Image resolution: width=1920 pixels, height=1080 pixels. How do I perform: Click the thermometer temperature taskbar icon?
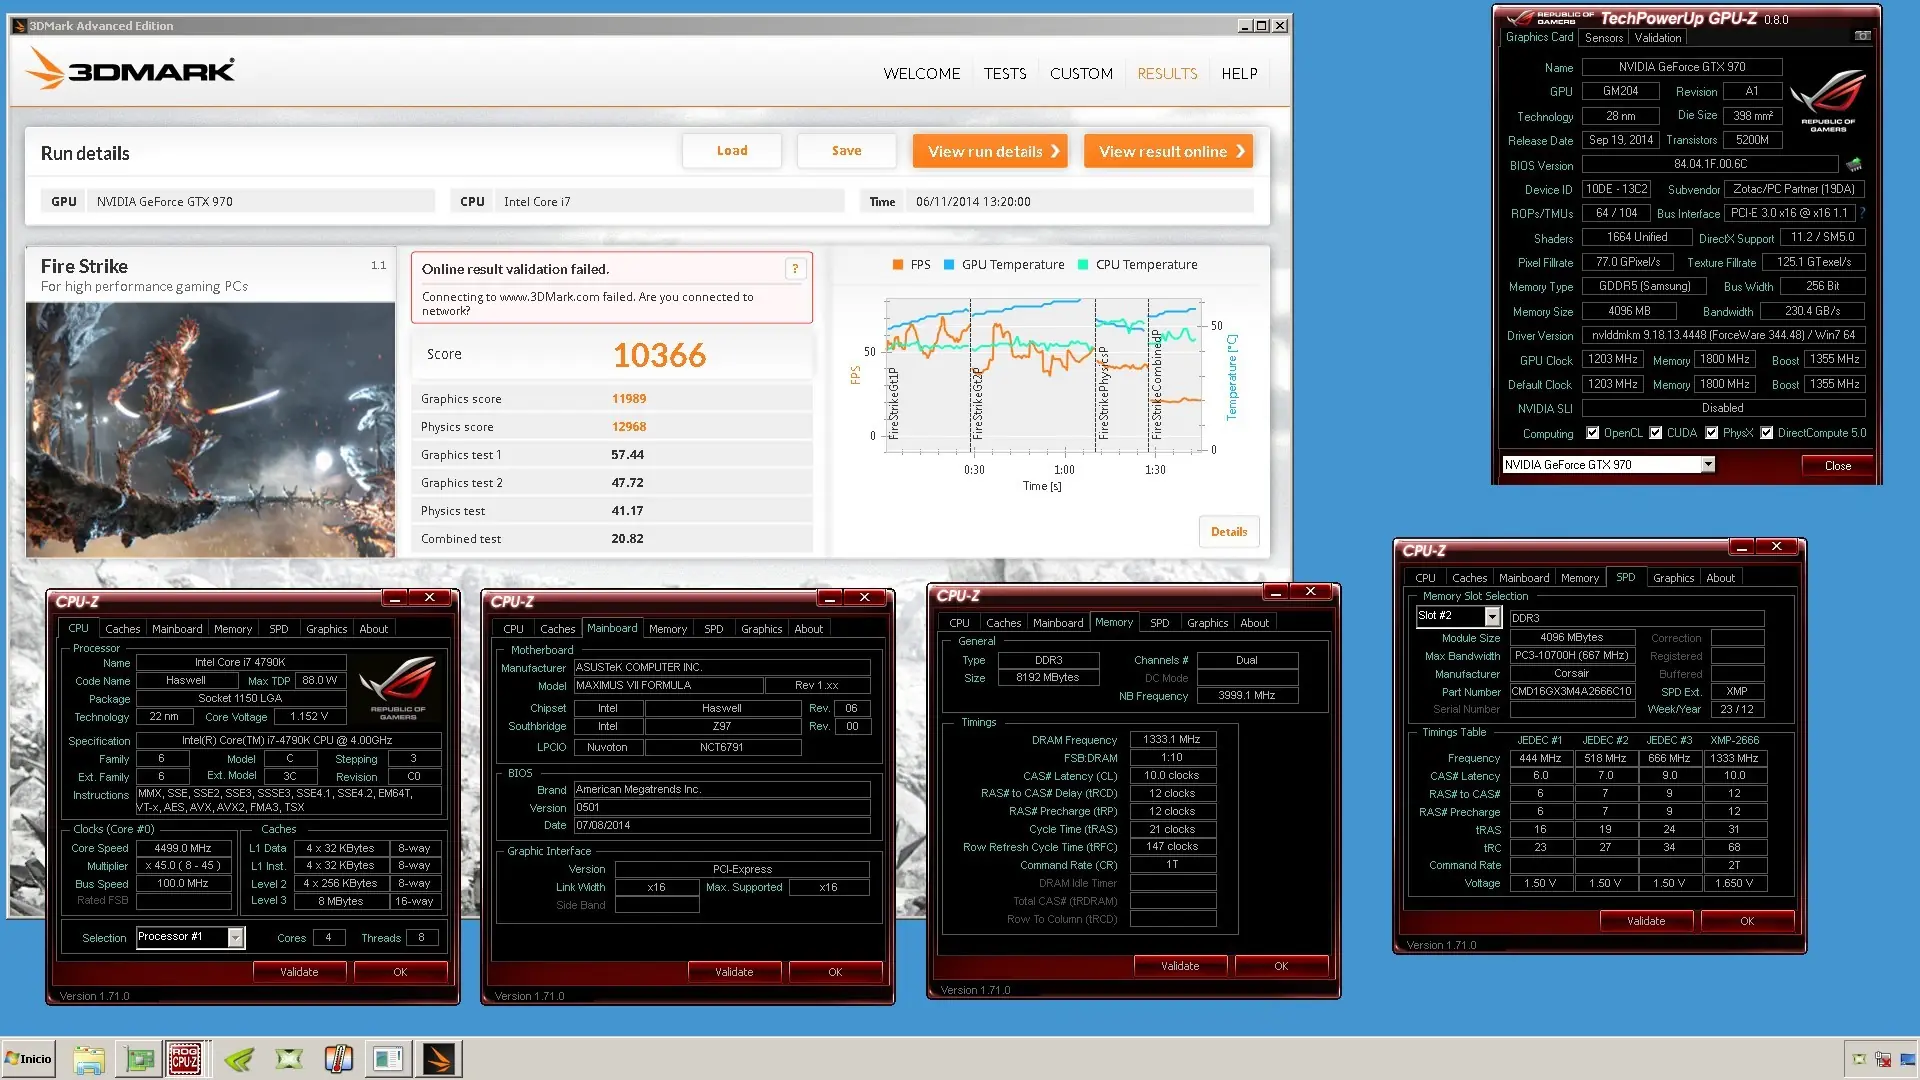pos(339,1059)
